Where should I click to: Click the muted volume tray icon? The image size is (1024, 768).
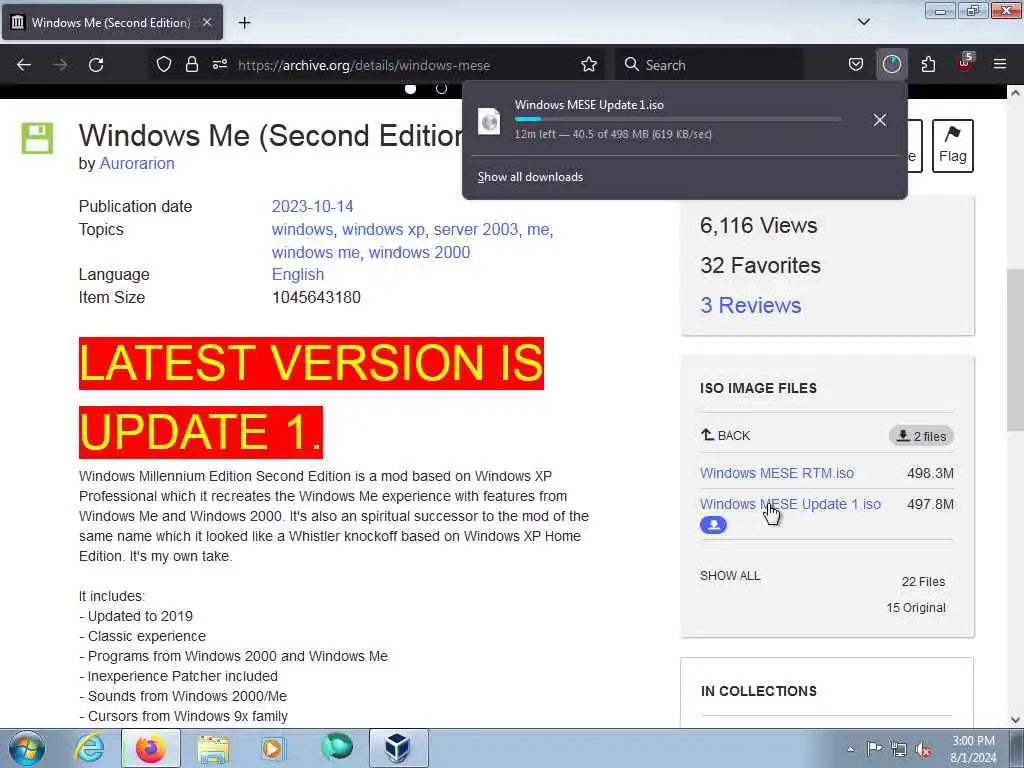[923, 749]
